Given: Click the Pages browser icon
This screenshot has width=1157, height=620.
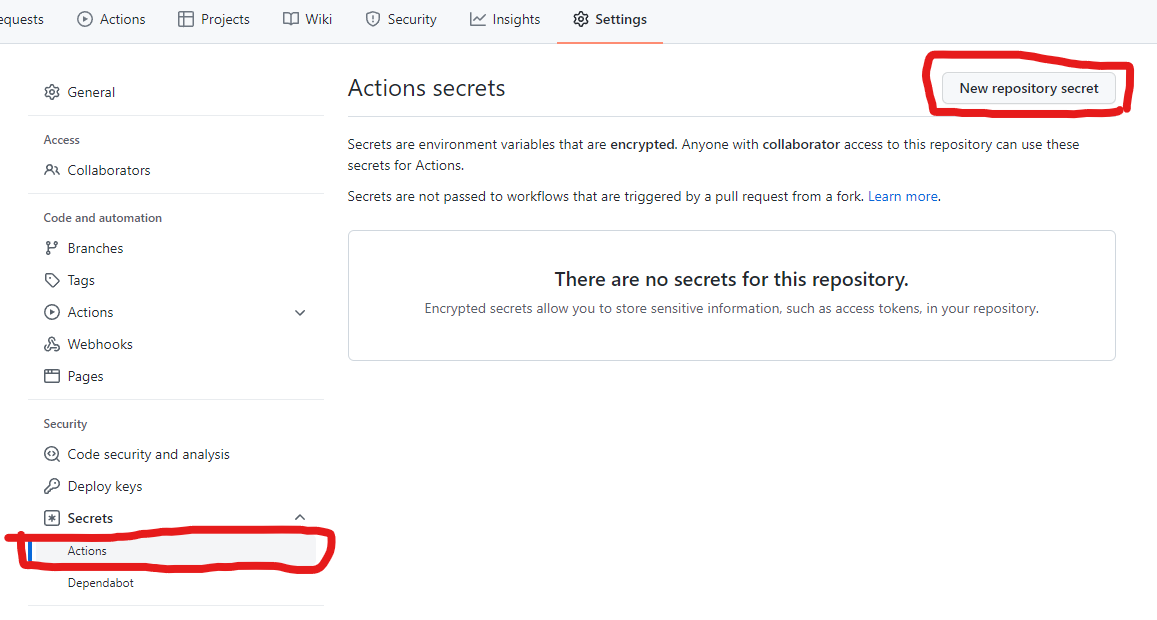Looking at the screenshot, I should pyautogui.click(x=52, y=376).
